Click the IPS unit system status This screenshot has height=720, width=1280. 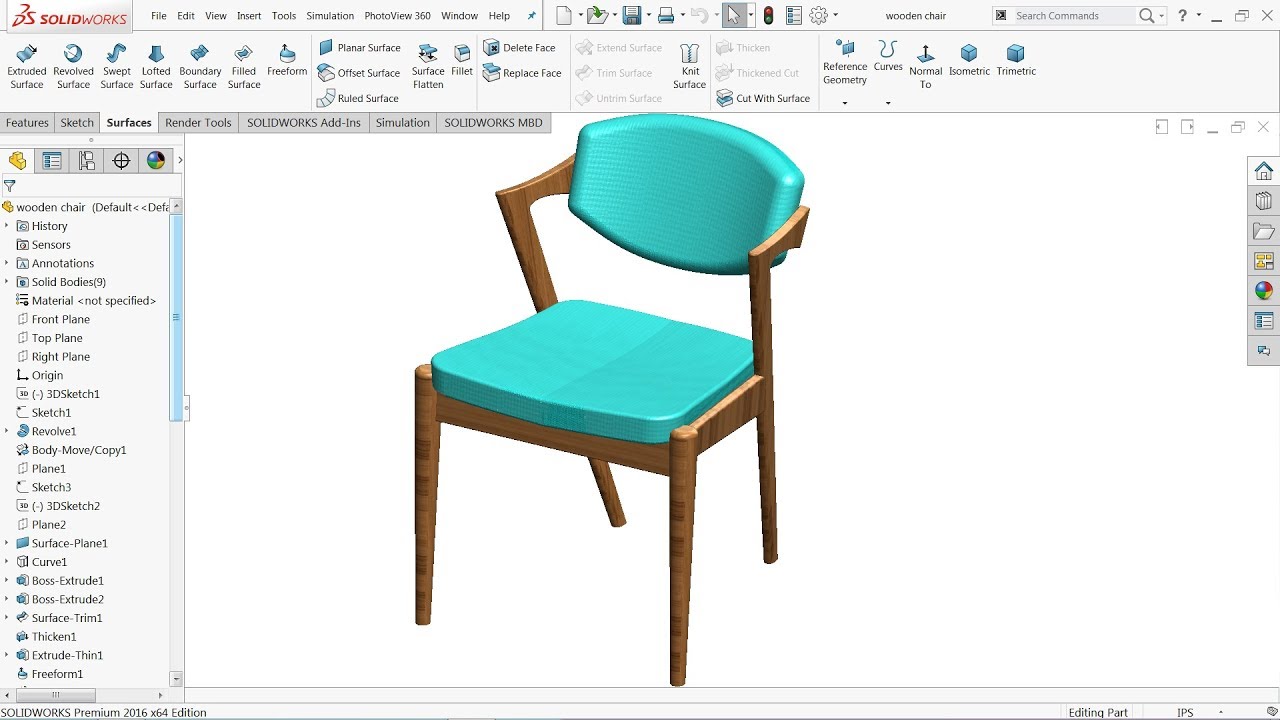coord(1185,712)
